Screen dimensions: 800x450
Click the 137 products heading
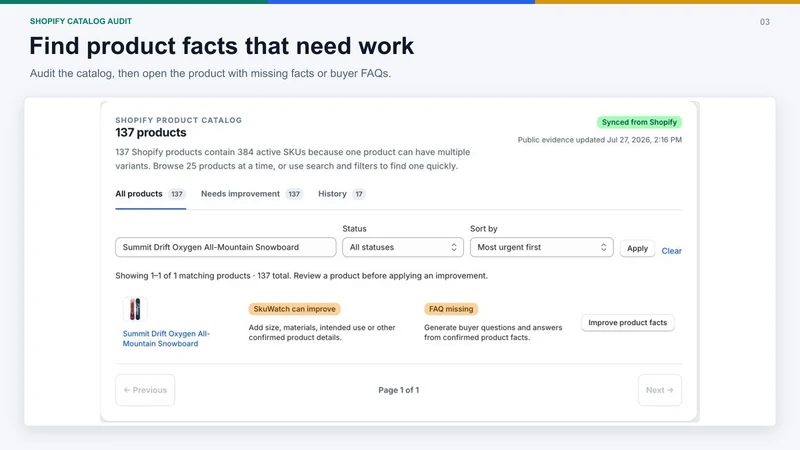pyautogui.click(x=151, y=133)
